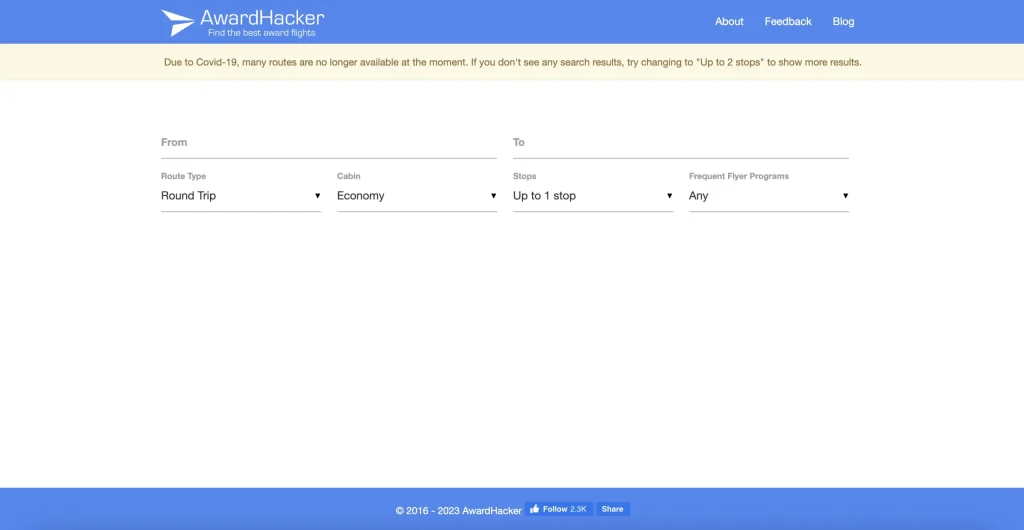Click the Facebook Follow button

coord(558,509)
